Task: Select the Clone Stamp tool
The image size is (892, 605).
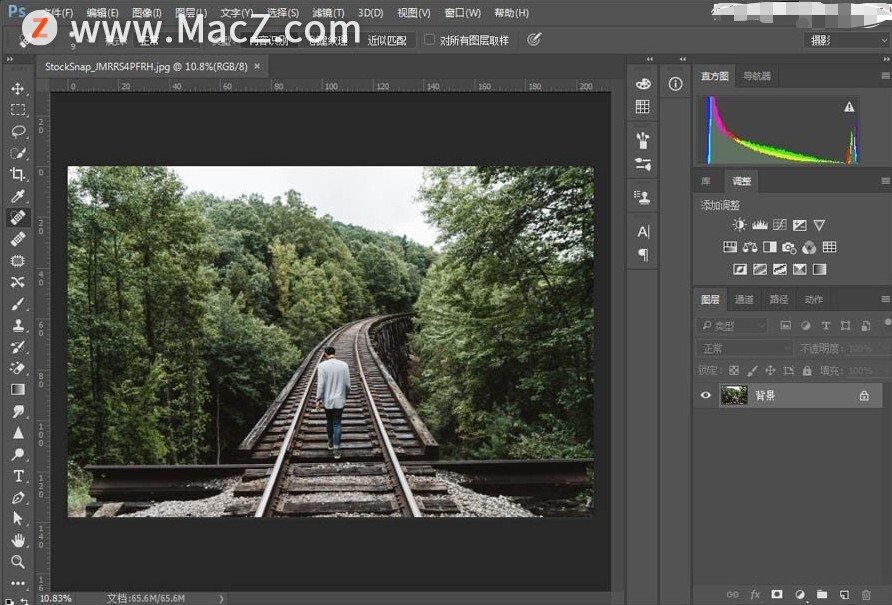Action: (x=18, y=325)
